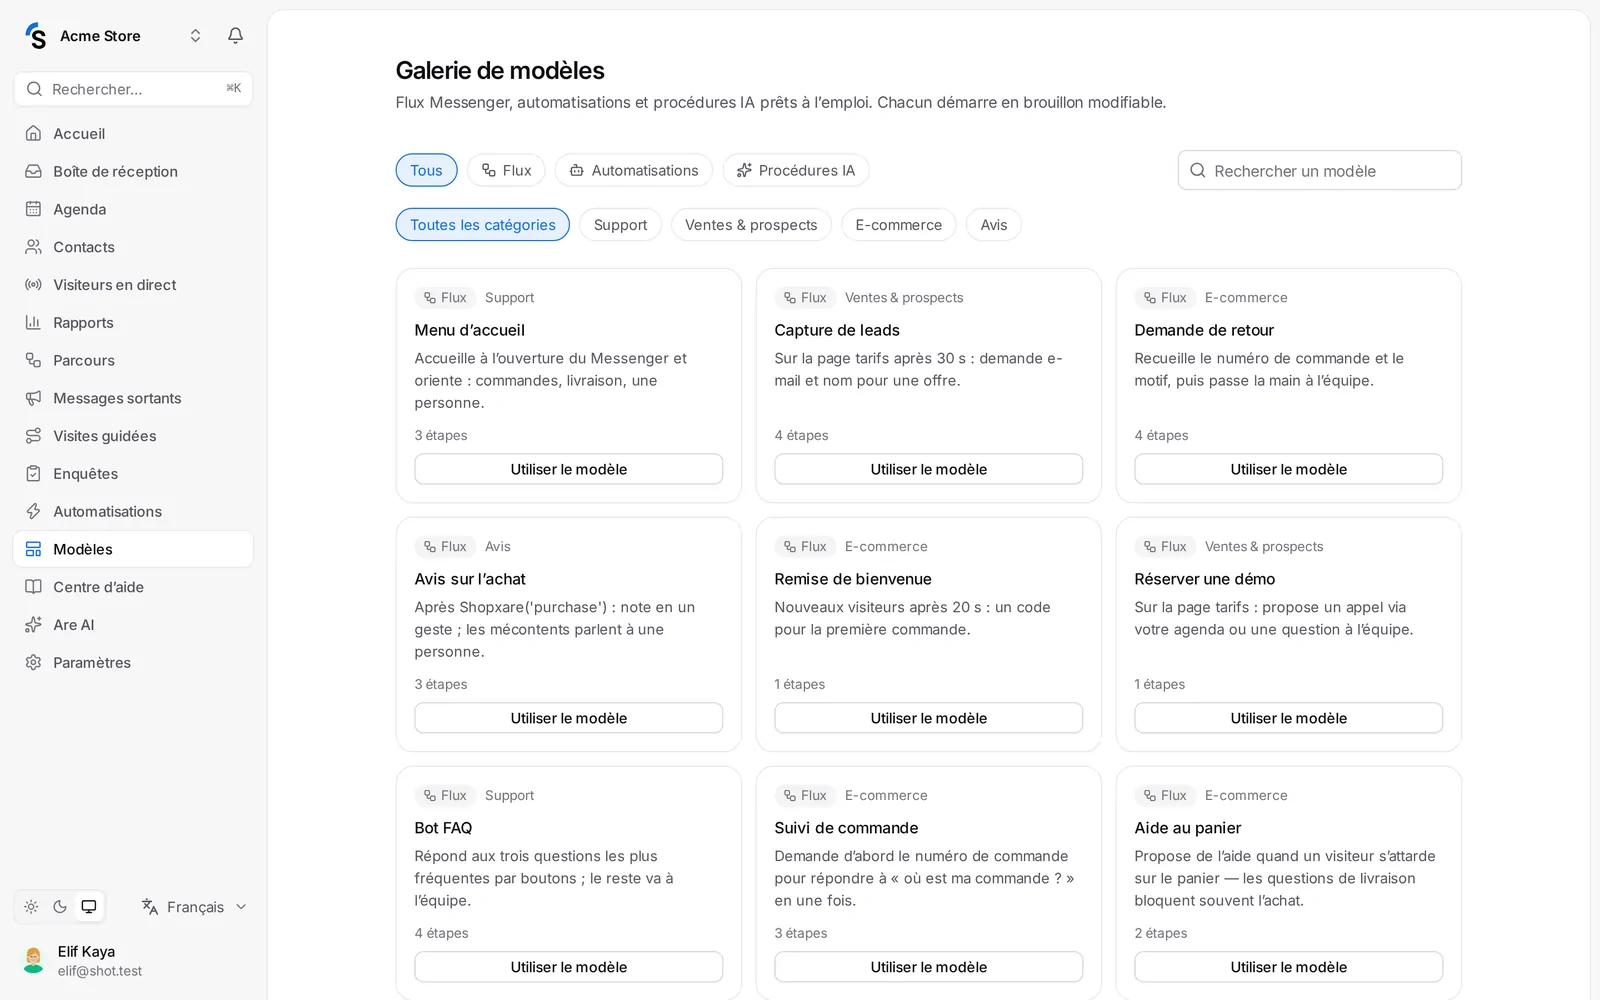Viewport: 1600px width, 1000px height.
Task: Open Messages sortants megaphone icon
Action: click(x=33, y=398)
